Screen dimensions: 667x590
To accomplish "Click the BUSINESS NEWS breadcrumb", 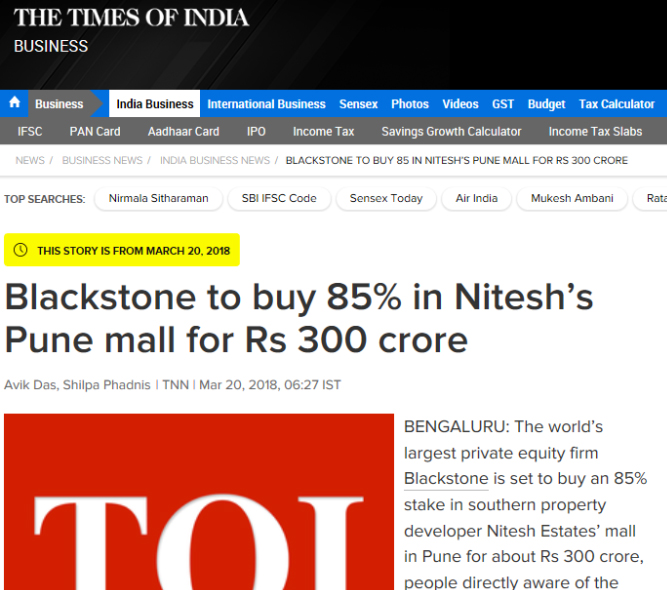I will click(102, 160).
